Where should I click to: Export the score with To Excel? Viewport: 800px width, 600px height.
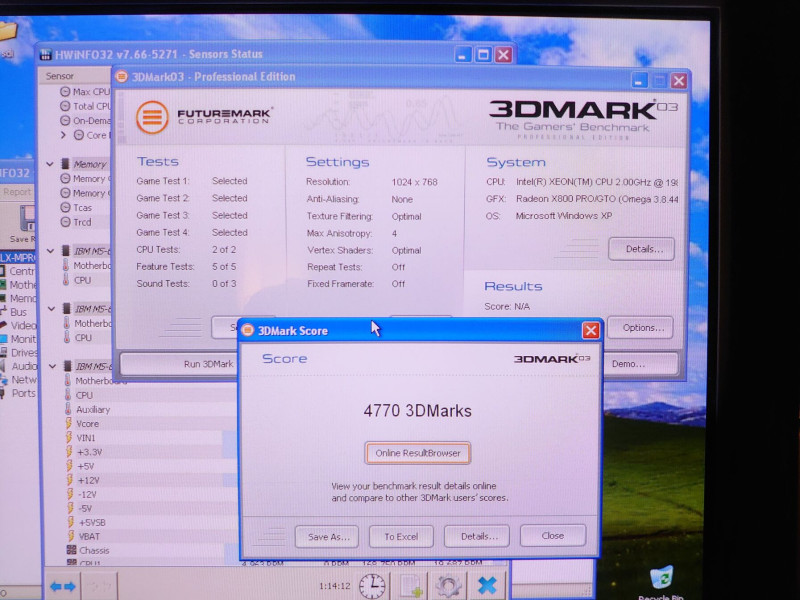pos(401,537)
